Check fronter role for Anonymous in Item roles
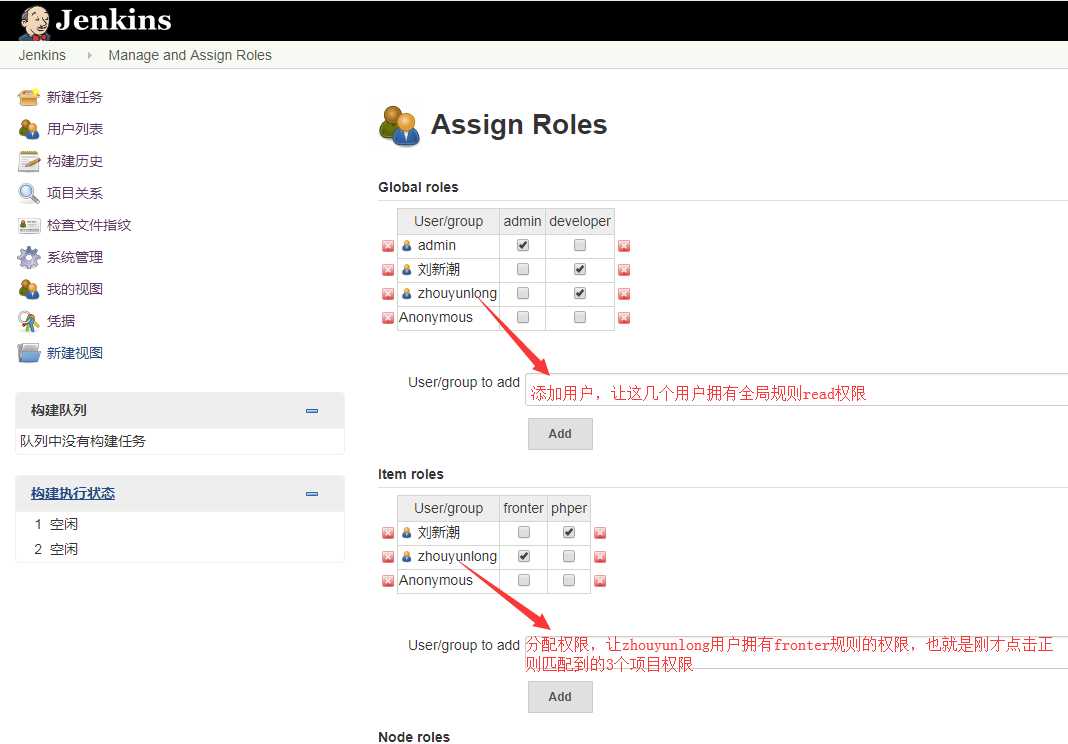The height and width of the screenshot is (744, 1068). point(524,580)
